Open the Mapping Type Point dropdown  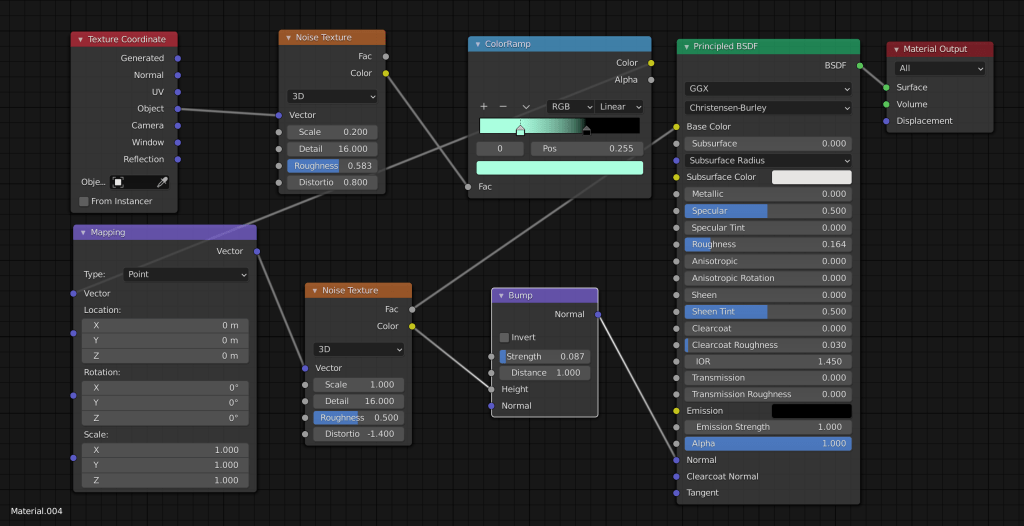(x=186, y=274)
